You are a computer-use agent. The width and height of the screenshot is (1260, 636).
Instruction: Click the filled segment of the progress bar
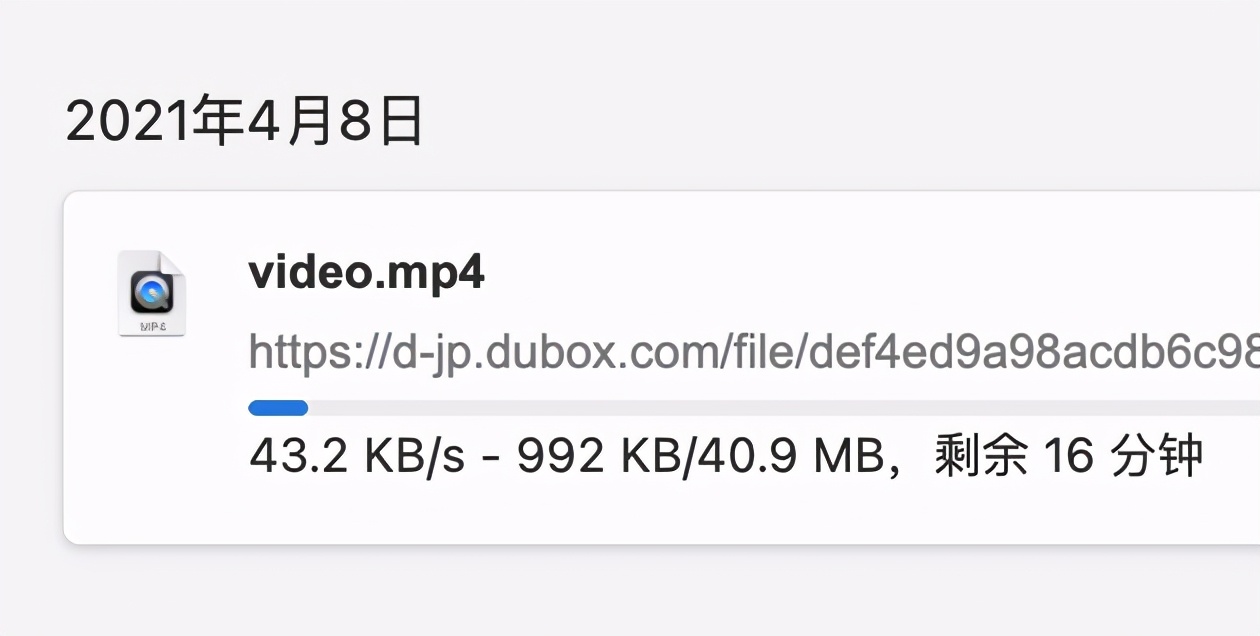tap(277, 407)
